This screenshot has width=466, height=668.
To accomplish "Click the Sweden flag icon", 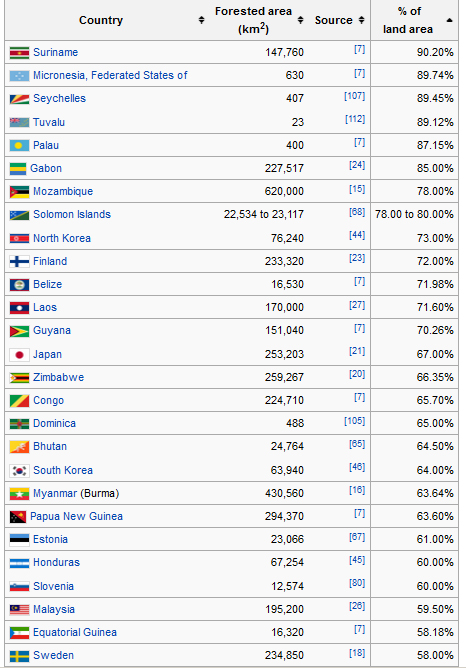I will [19, 656].
